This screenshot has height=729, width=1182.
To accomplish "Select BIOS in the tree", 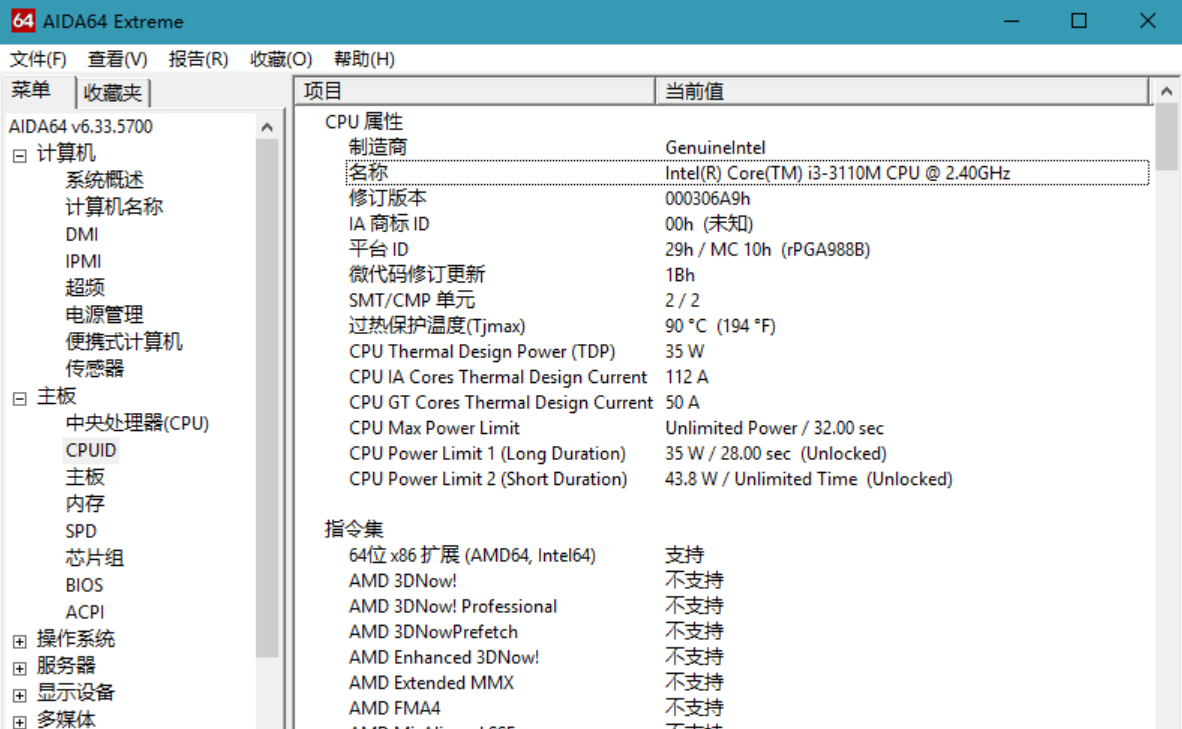I will [x=84, y=585].
